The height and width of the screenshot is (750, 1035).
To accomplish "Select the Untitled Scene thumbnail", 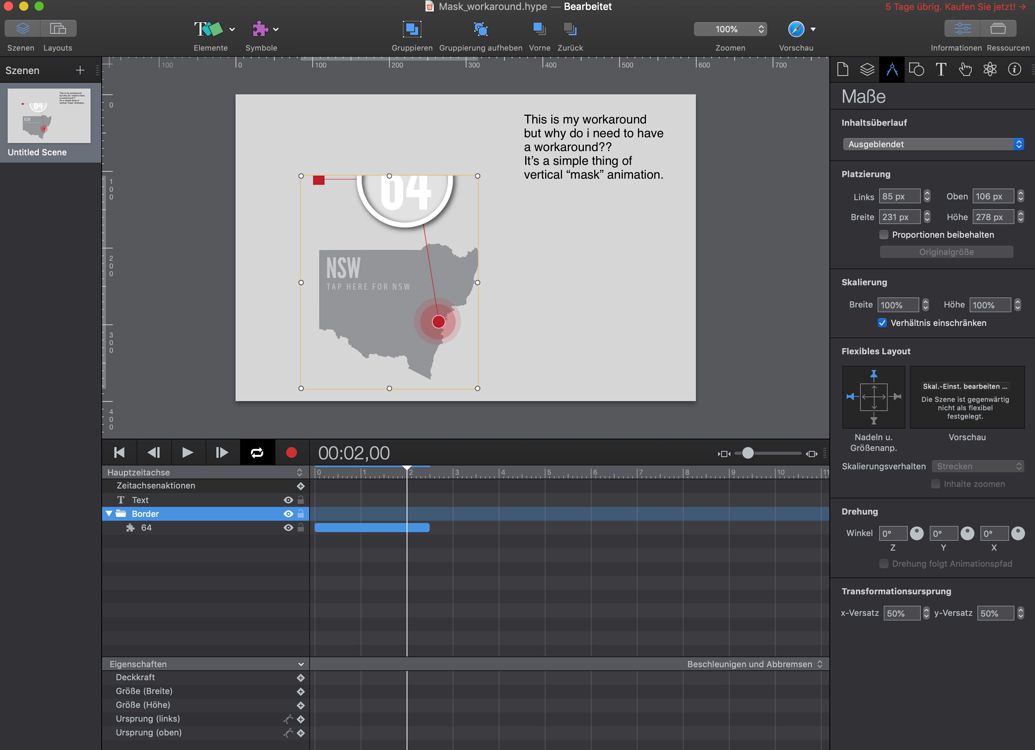I will coord(46,115).
